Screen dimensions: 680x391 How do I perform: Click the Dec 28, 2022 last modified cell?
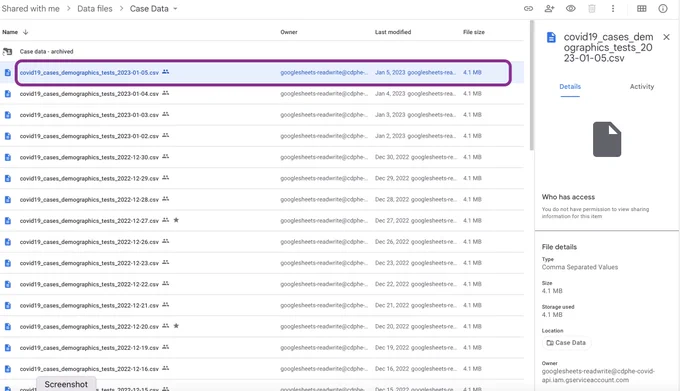(x=415, y=199)
